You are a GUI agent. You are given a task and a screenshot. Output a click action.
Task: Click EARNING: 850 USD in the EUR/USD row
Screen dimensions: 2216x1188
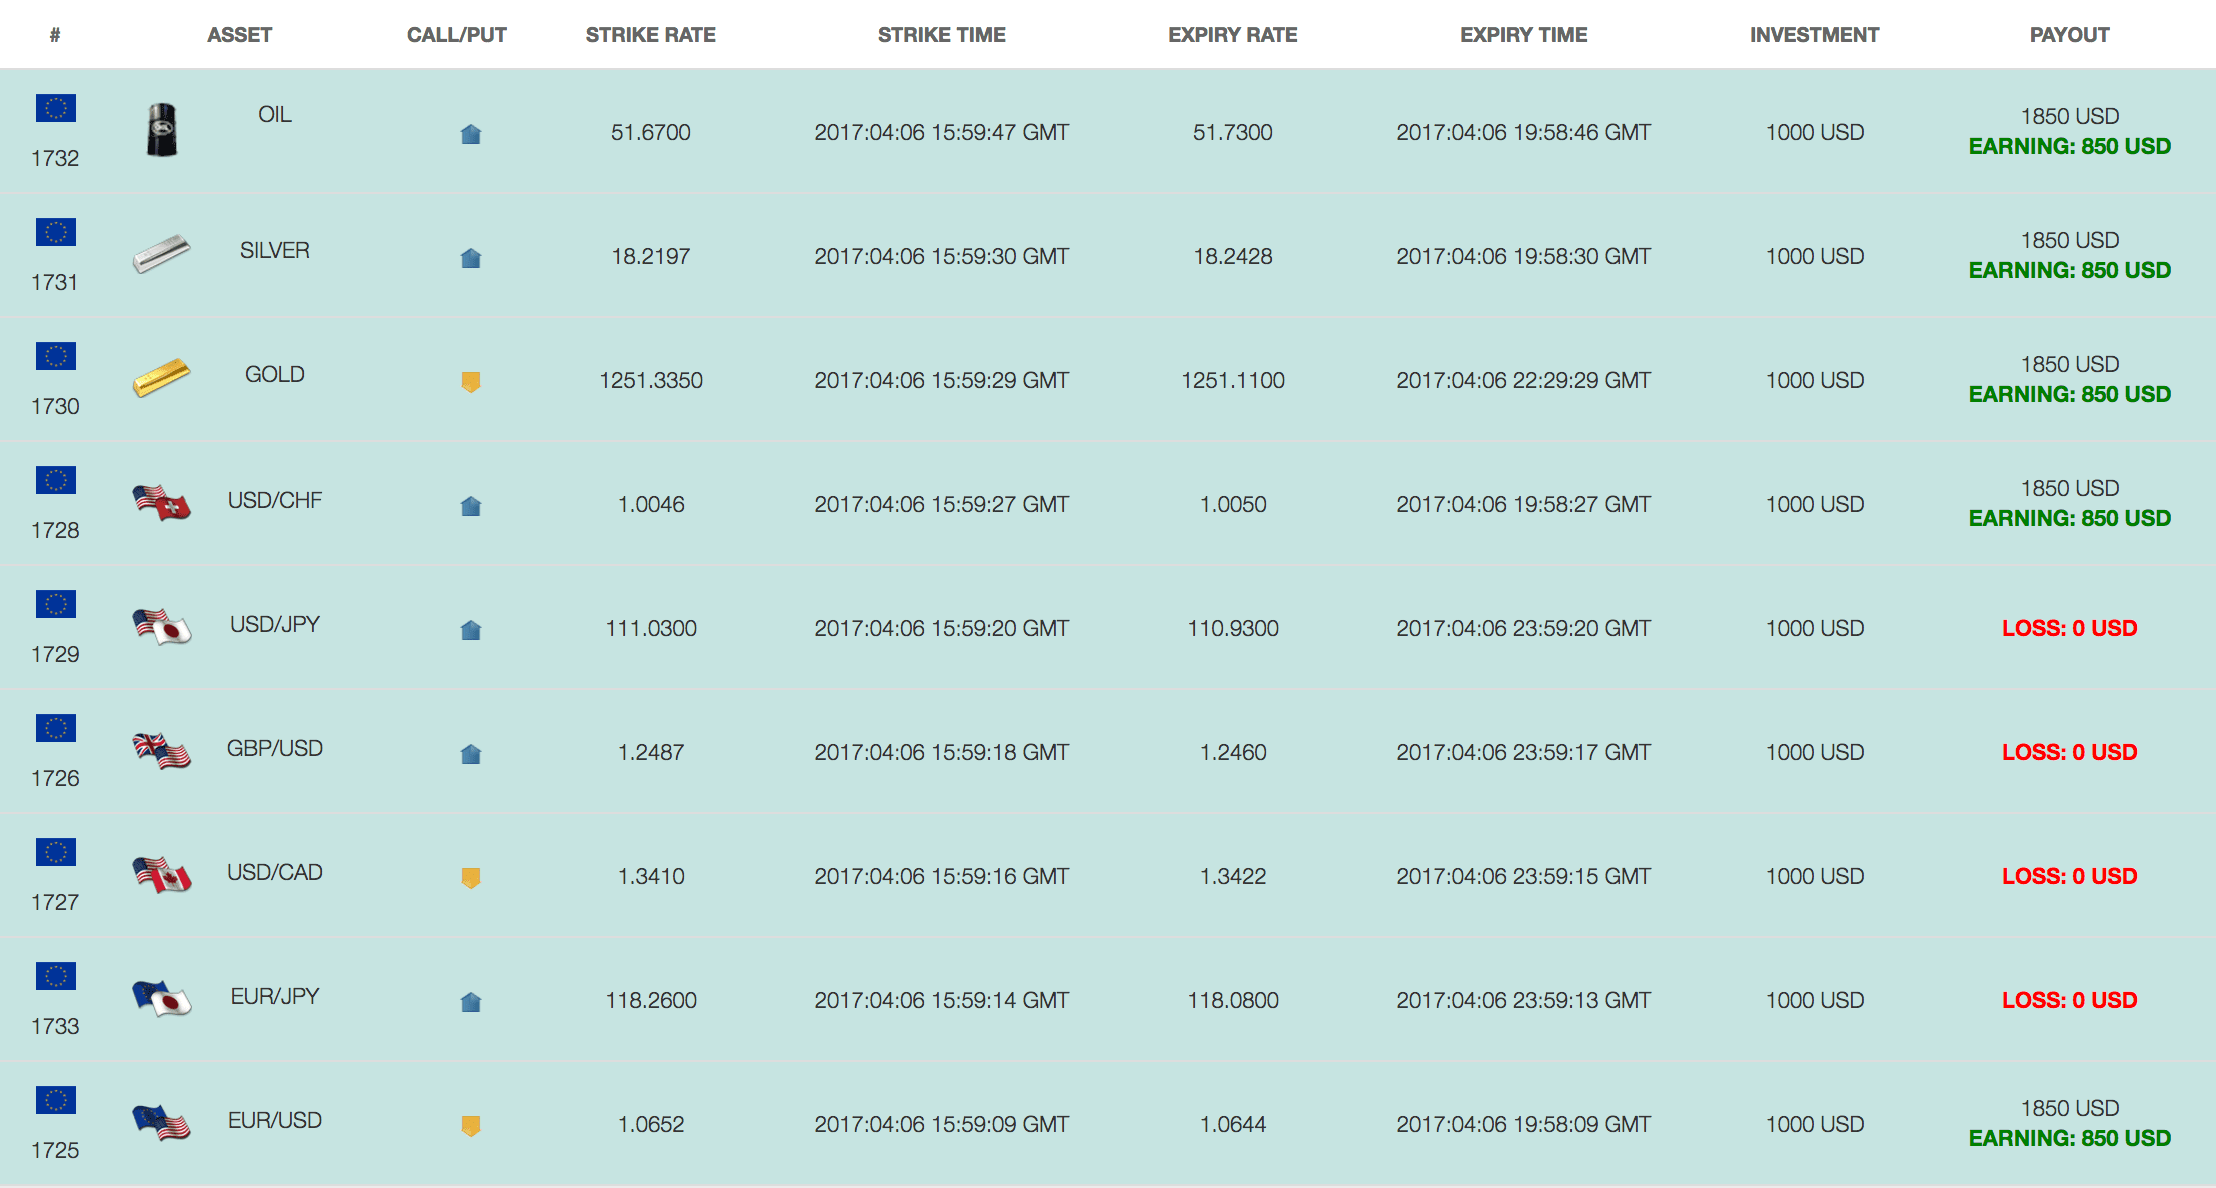[x=2069, y=1138]
